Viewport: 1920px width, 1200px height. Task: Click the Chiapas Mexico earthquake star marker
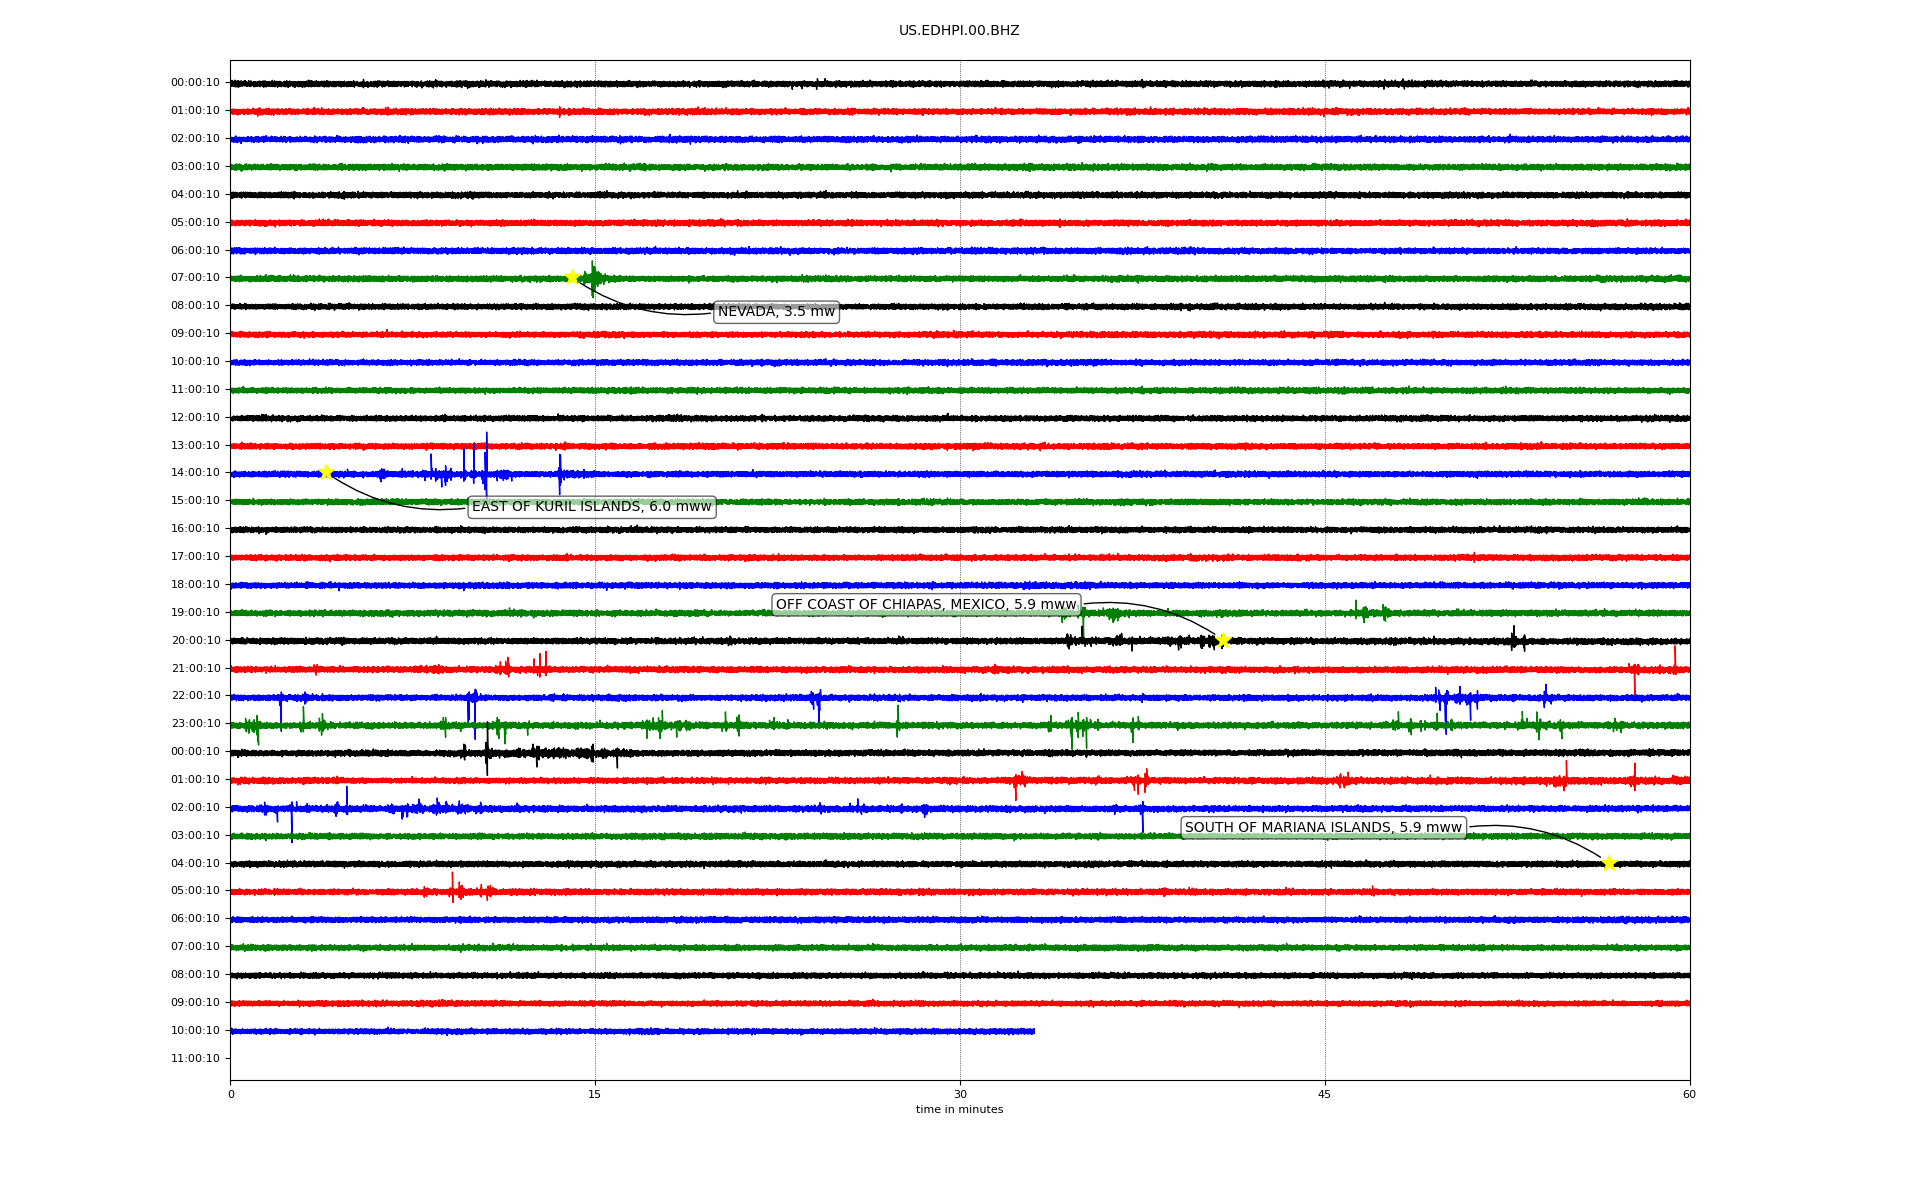coord(1222,640)
